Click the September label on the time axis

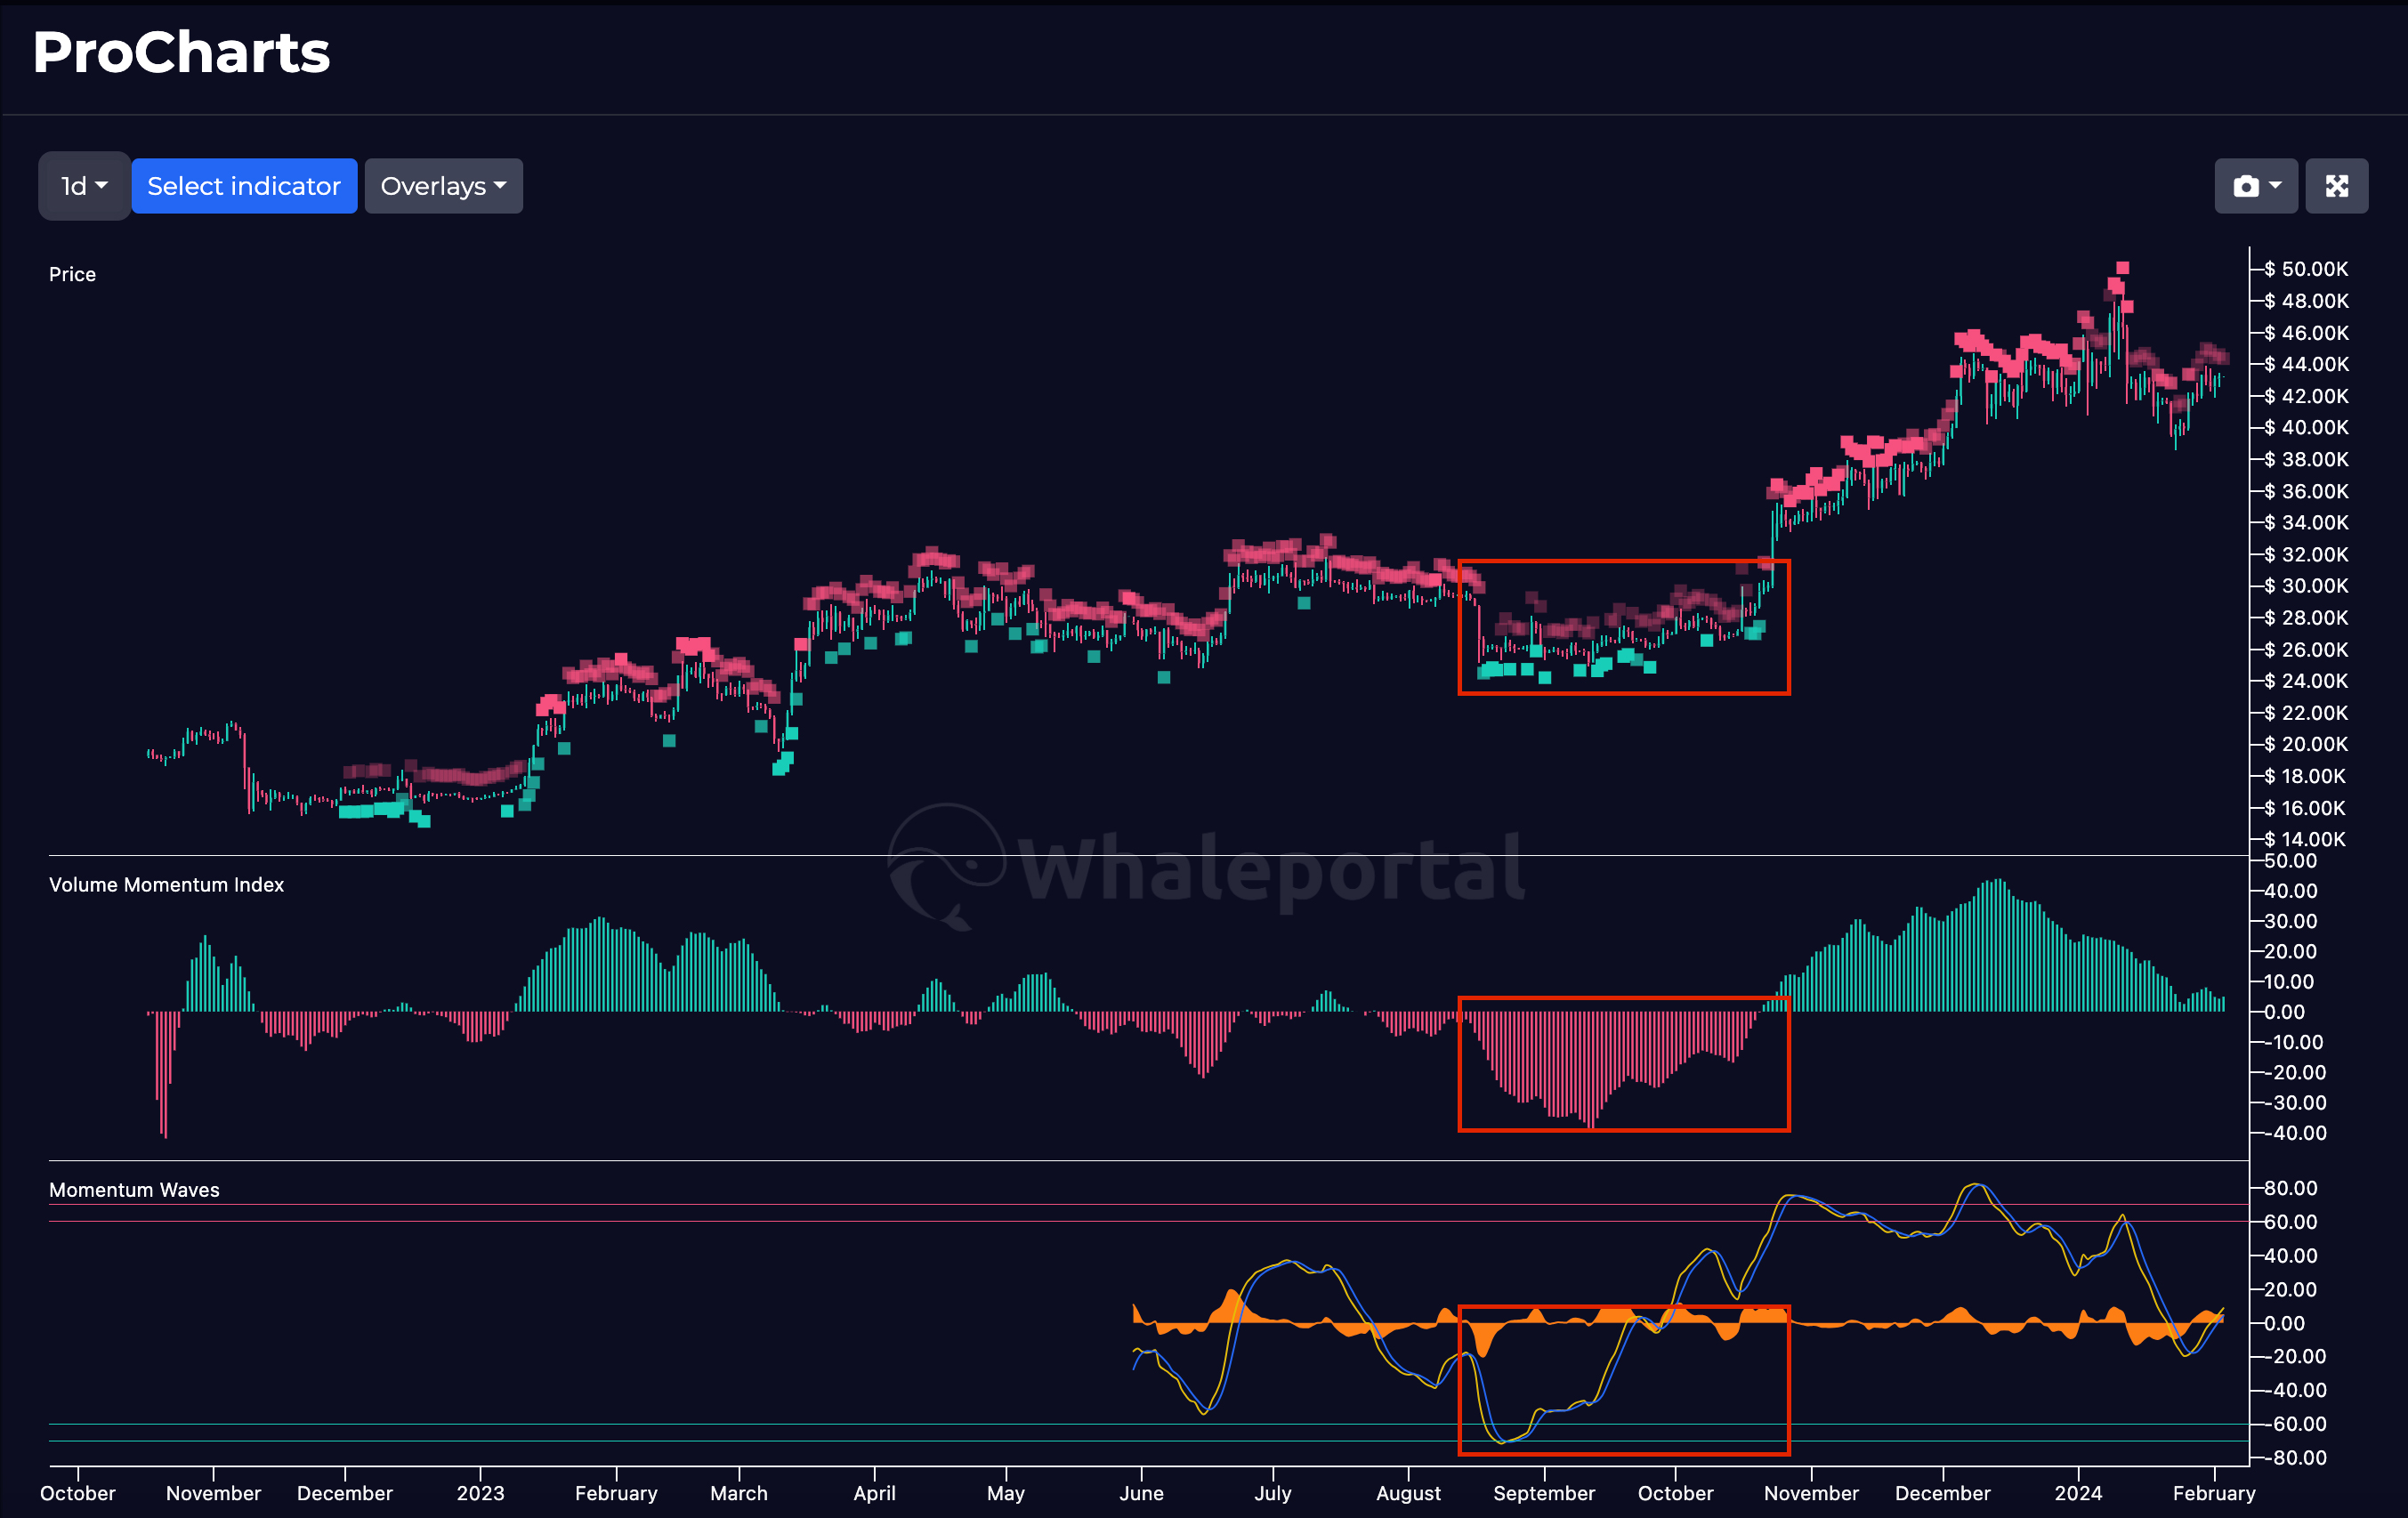click(x=1544, y=1493)
